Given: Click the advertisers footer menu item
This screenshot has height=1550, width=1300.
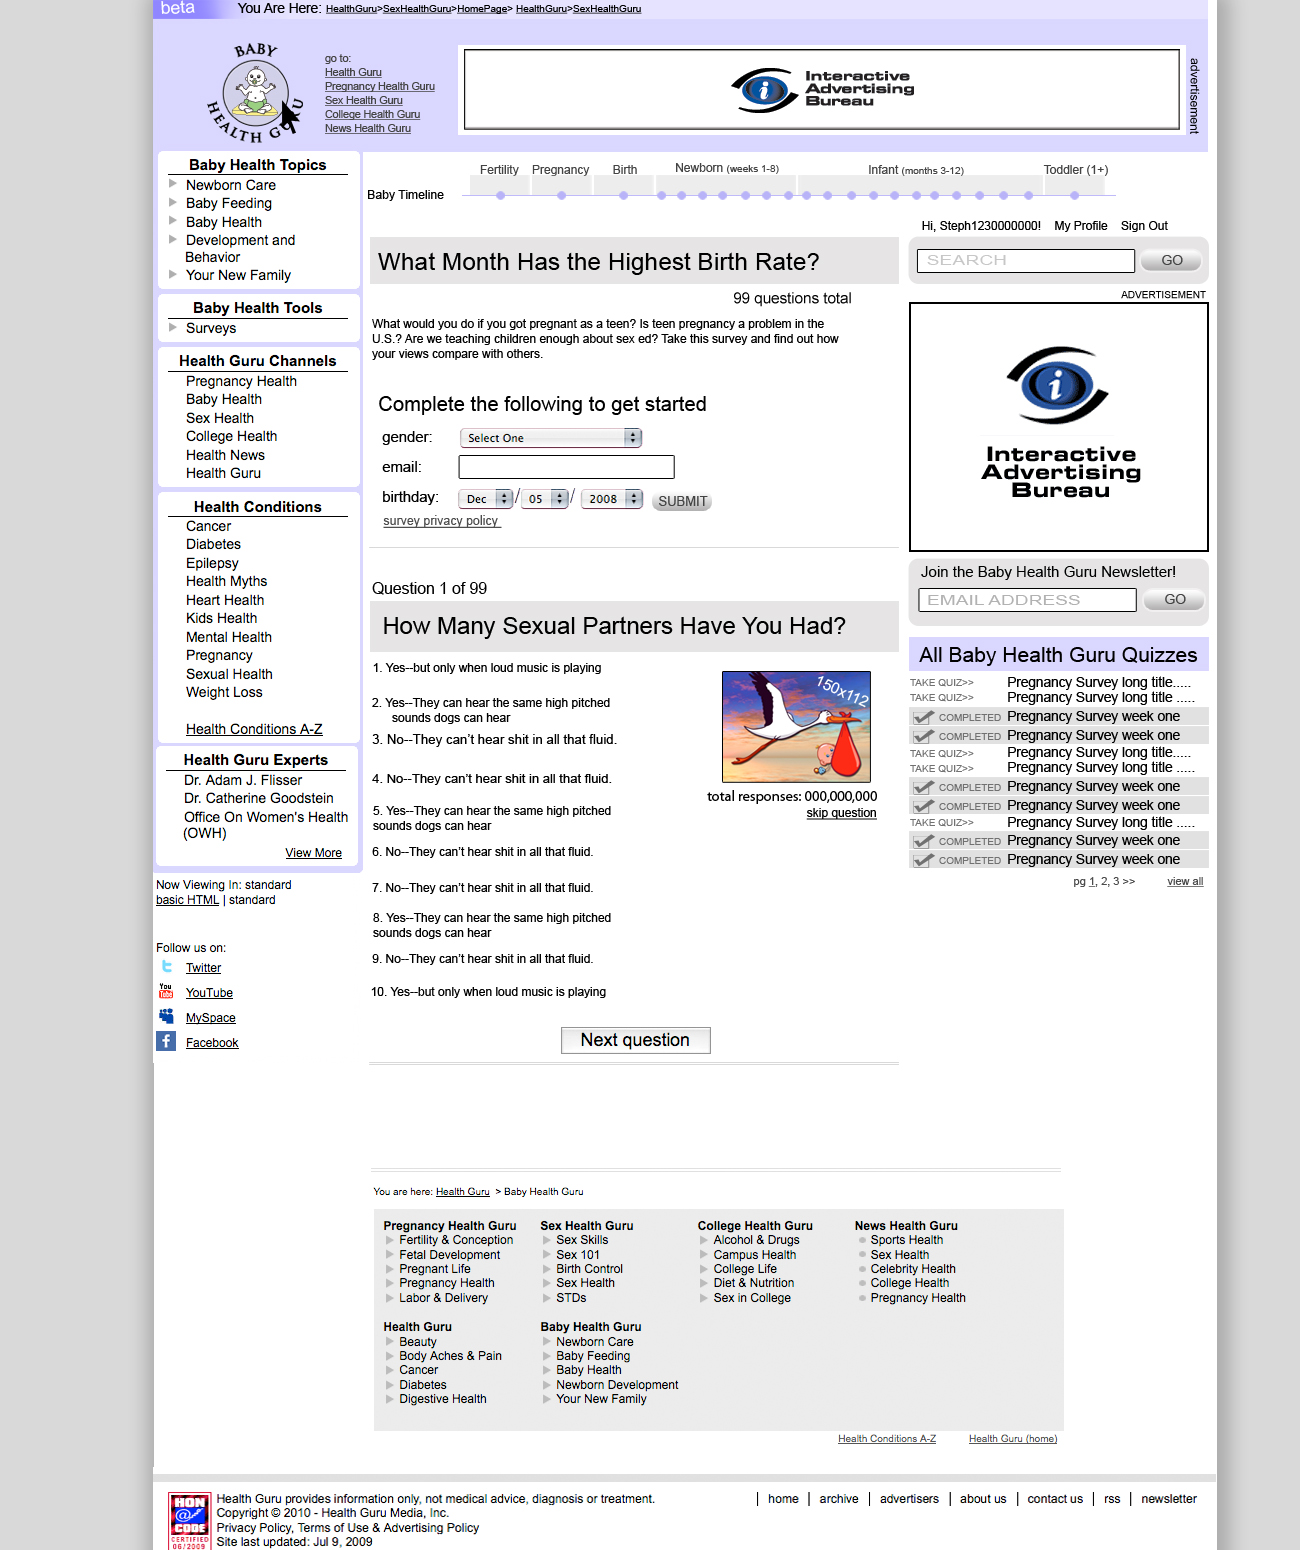Looking at the screenshot, I should pos(909,1499).
